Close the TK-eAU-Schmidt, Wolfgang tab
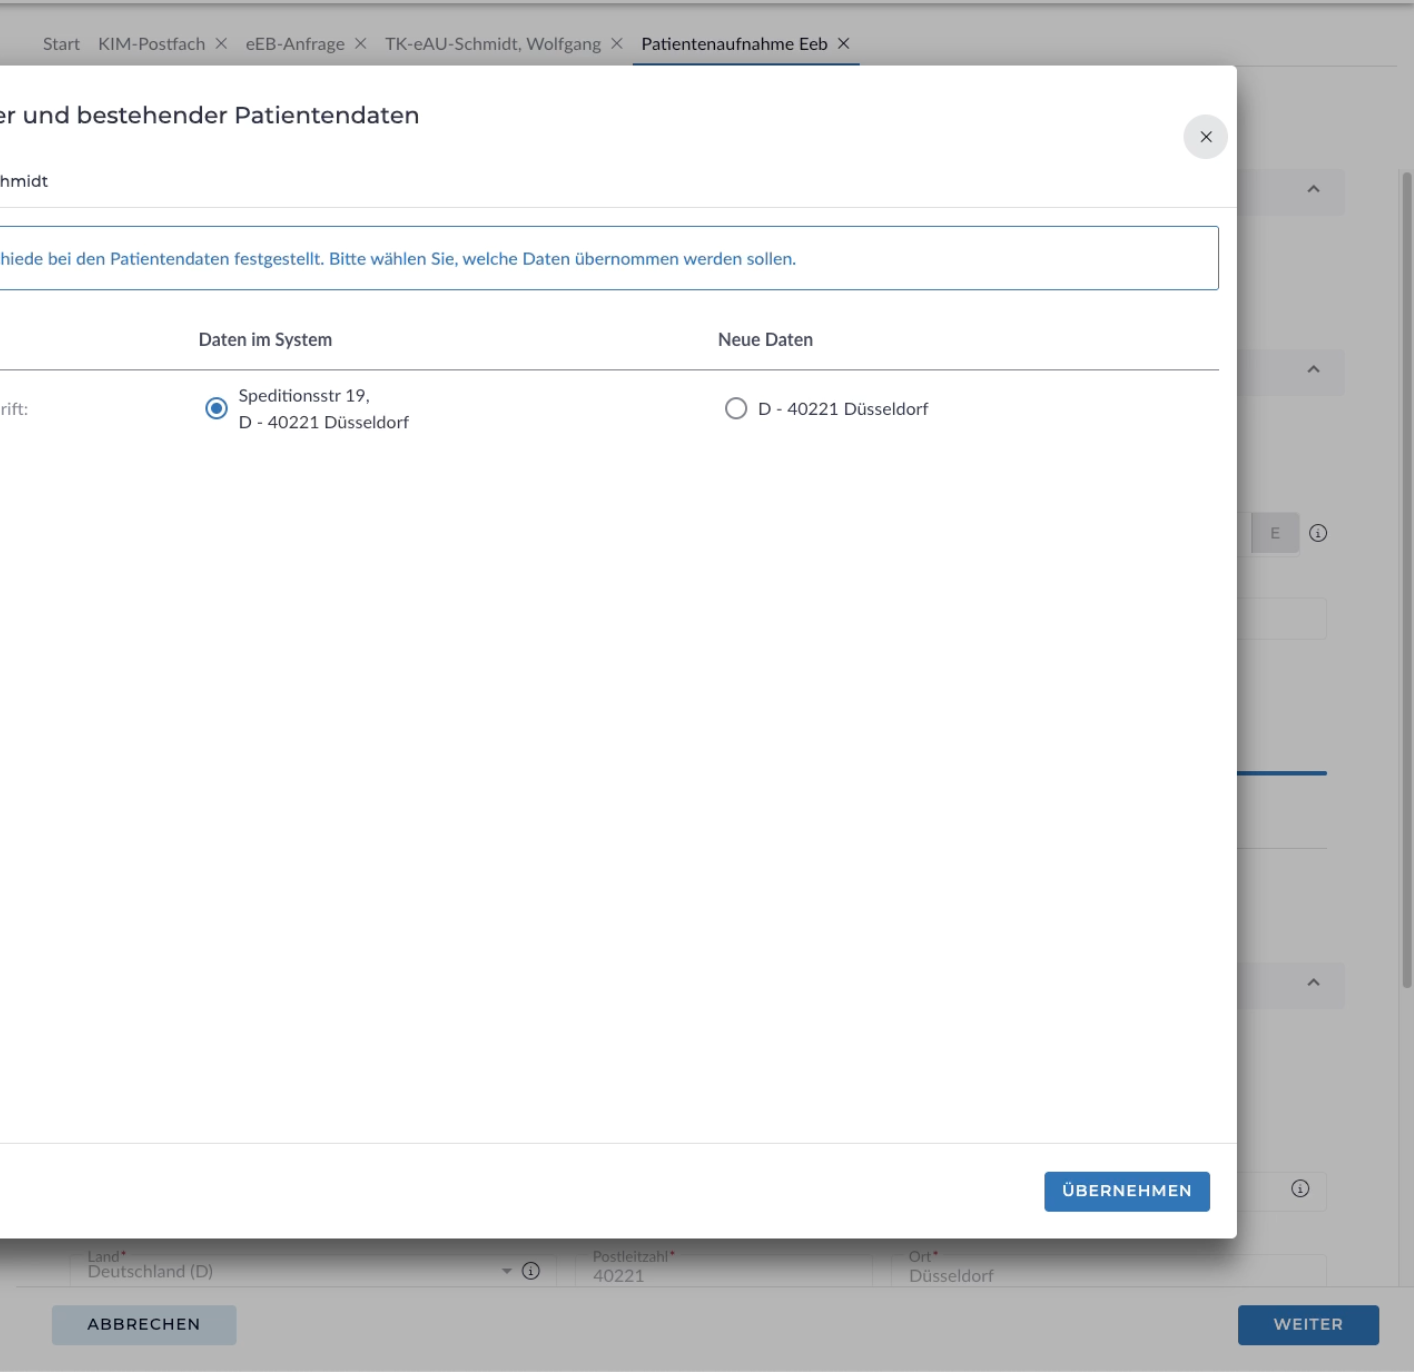This screenshot has height=1372, width=1414. point(617,44)
